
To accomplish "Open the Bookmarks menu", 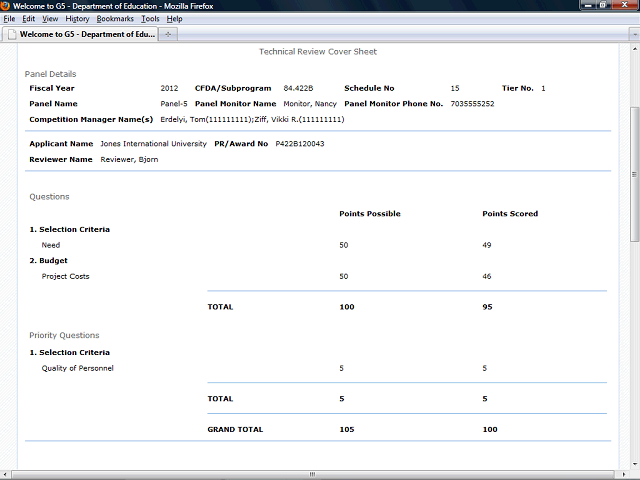I will [x=115, y=19].
